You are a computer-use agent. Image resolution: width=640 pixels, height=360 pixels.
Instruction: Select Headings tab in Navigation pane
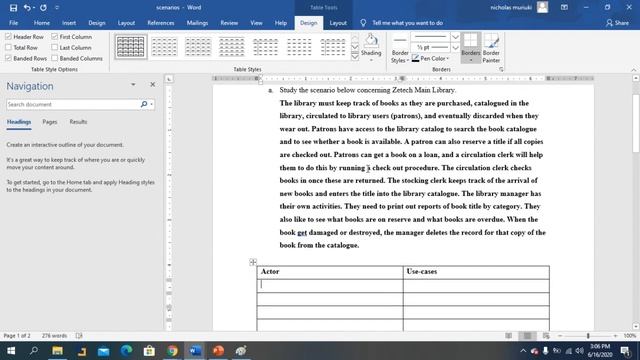point(19,122)
